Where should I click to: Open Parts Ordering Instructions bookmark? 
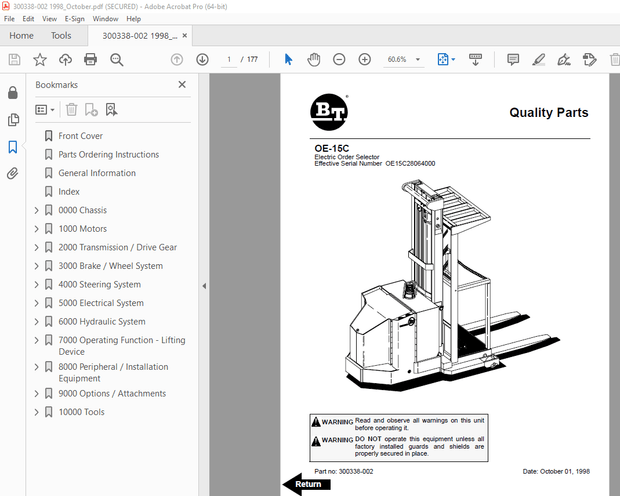click(108, 155)
